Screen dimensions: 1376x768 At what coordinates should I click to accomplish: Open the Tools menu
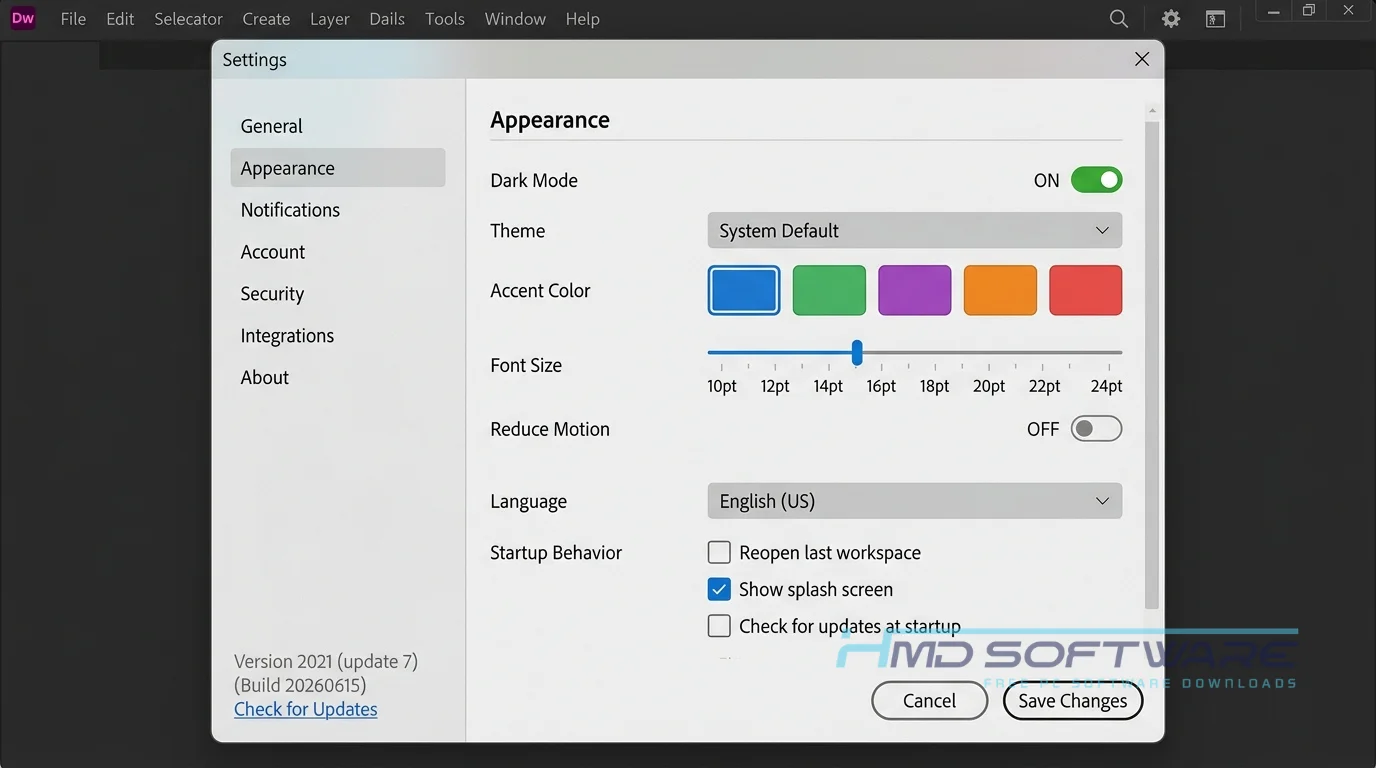(x=444, y=19)
